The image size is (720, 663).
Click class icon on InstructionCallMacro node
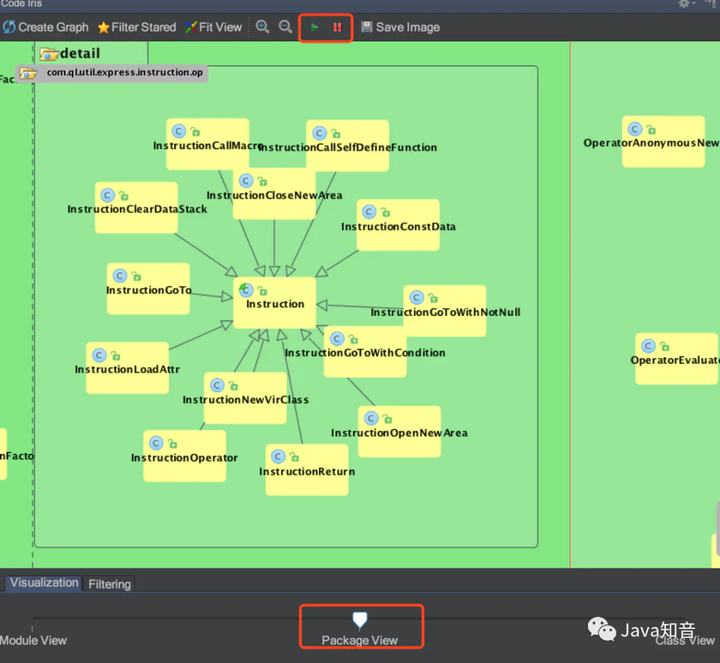click(179, 131)
